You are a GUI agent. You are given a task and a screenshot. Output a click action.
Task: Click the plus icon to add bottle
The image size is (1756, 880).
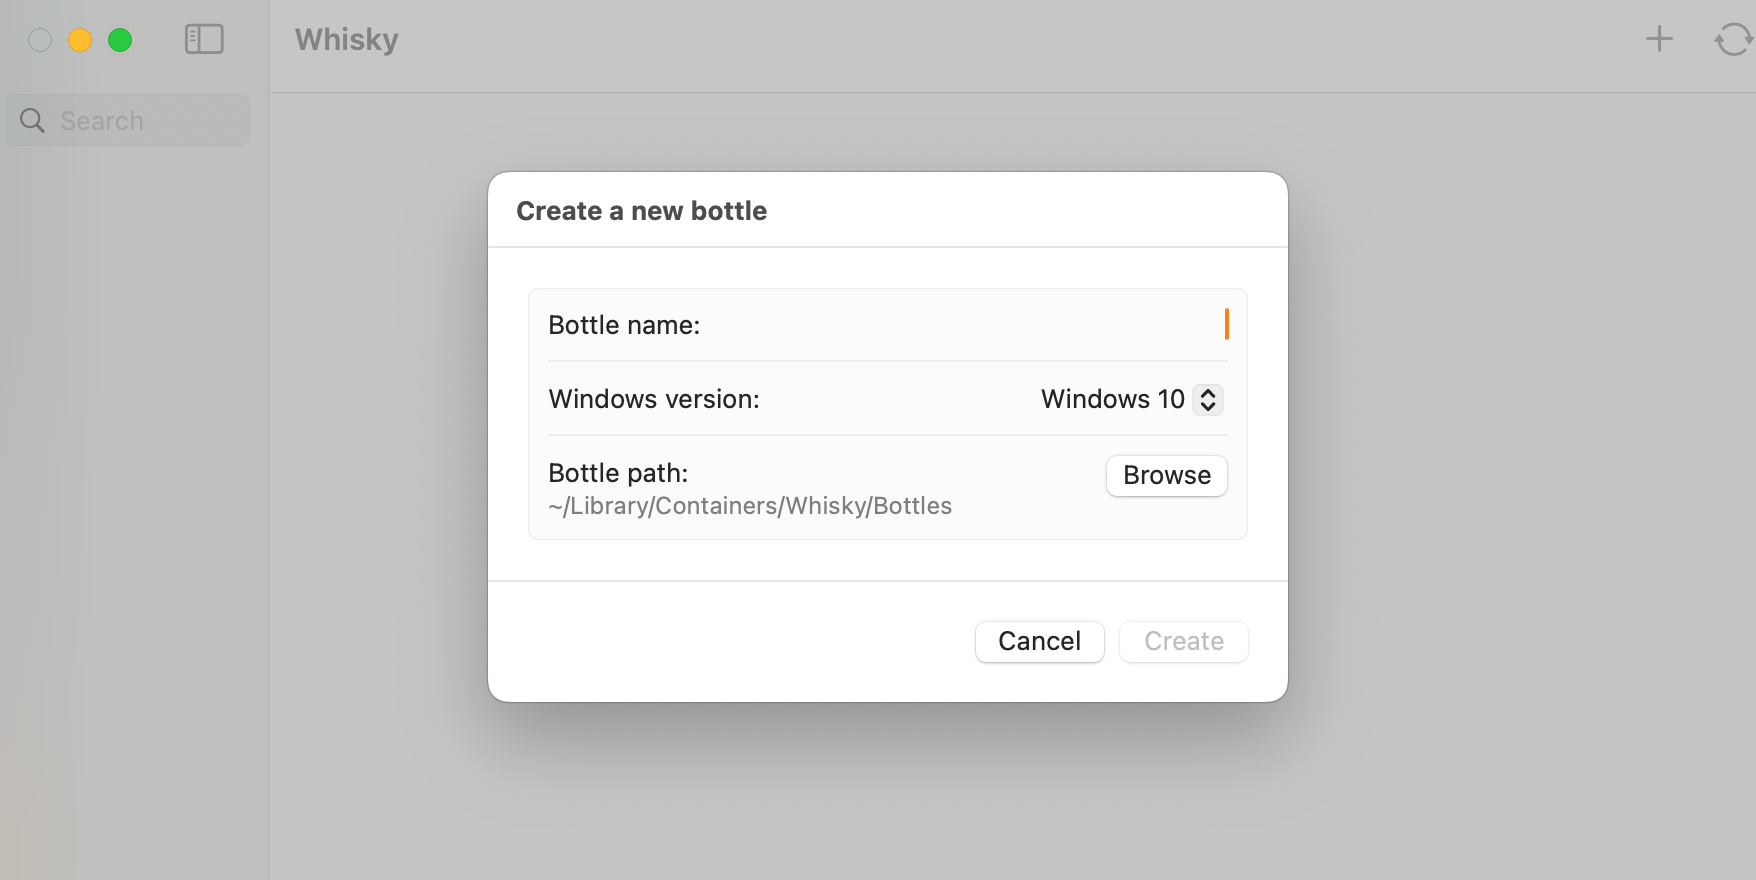(x=1659, y=39)
